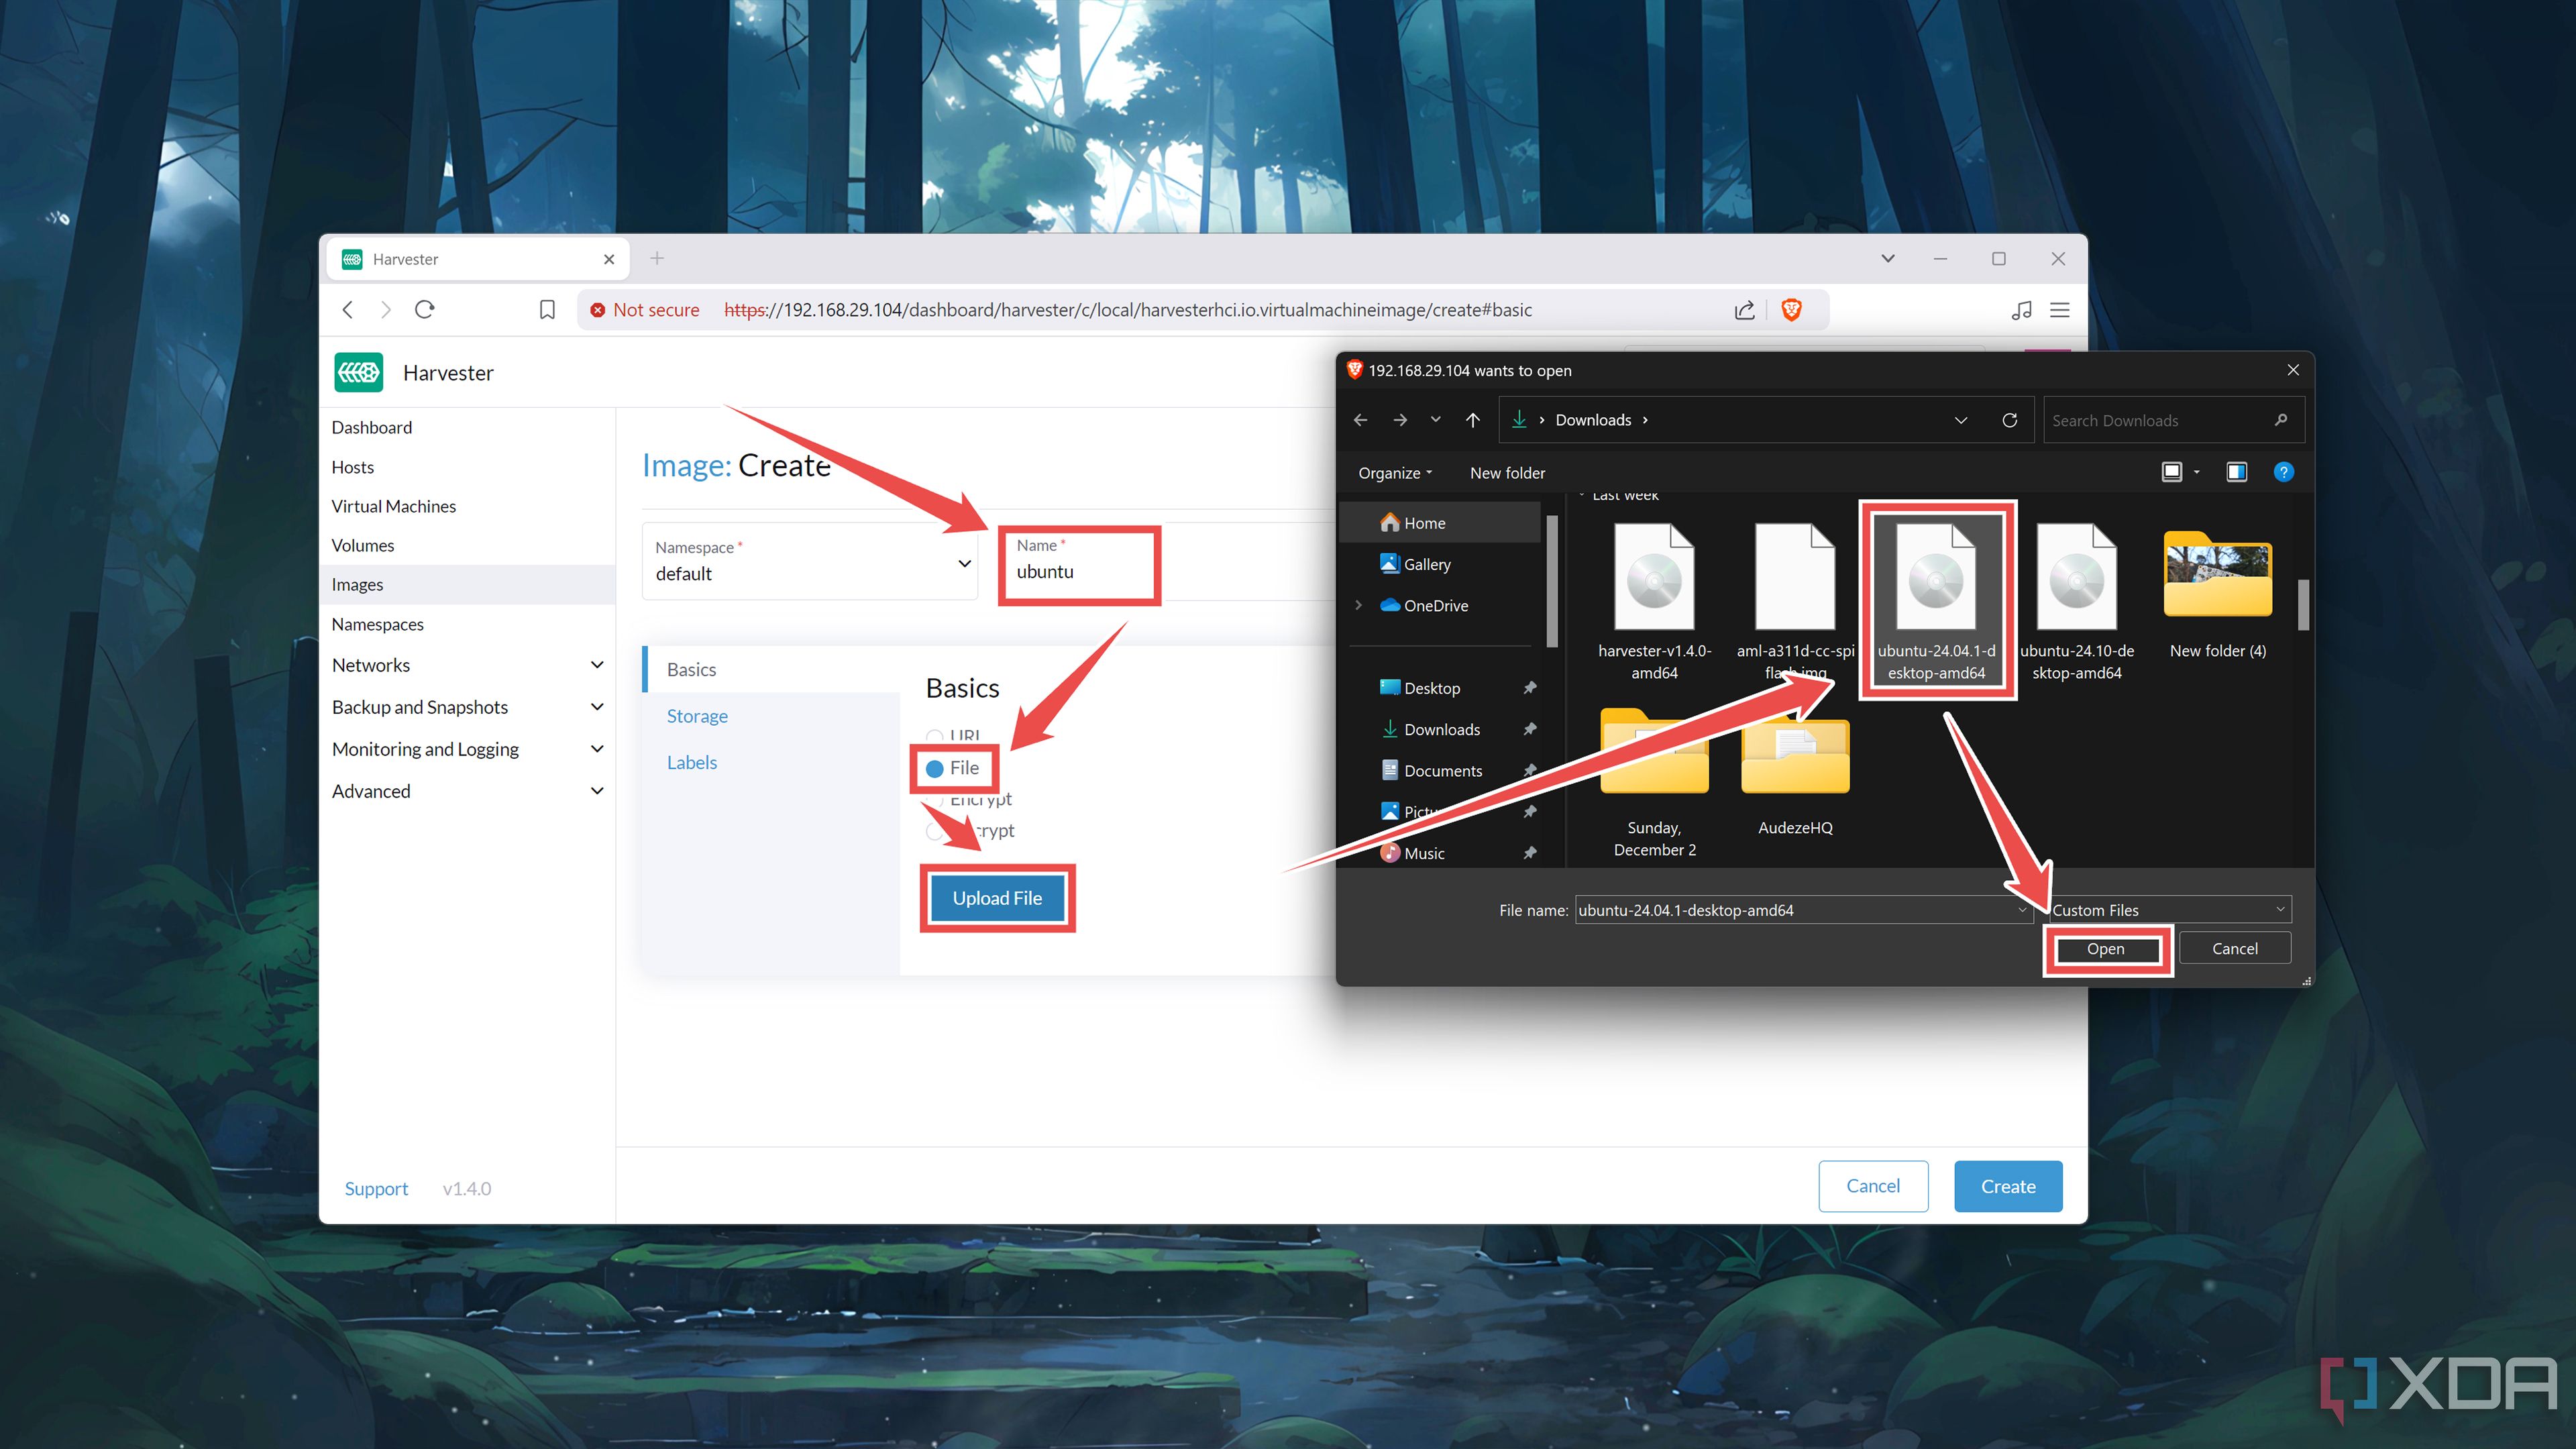Expand Networks in sidebar
This screenshot has height=1449, width=2576.
(597, 665)
